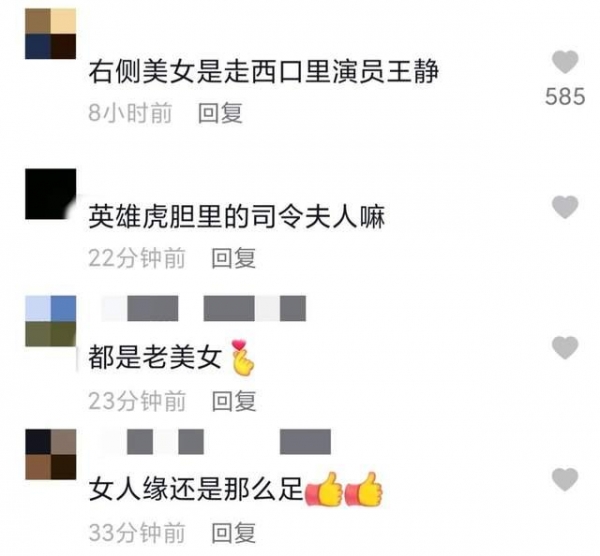Open the black avatar of 22分钟前 commenter
The height and width of the screenshot is (556, 600).
51,194
